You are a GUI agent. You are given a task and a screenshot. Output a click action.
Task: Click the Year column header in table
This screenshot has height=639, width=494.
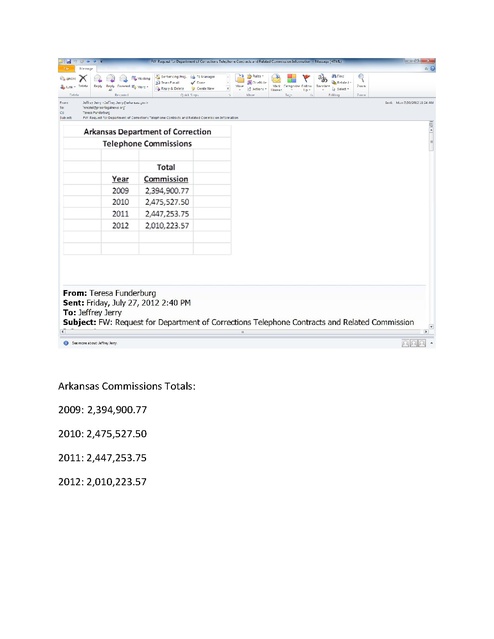(x=120, y=179)
